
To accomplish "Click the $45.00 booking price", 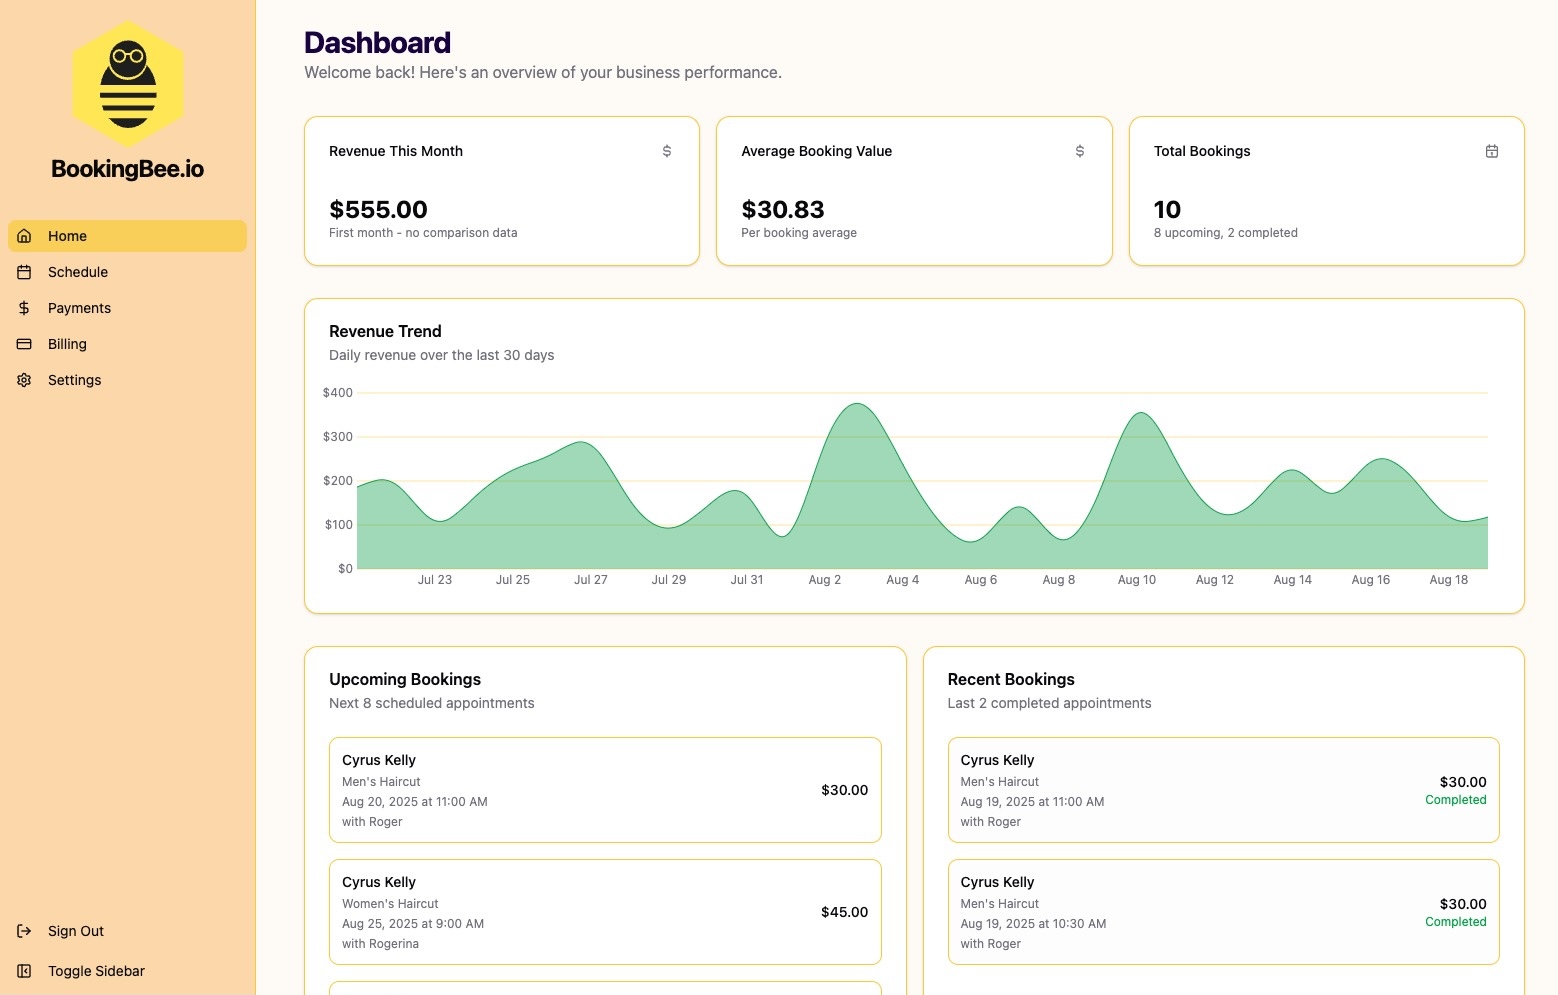I will pyautogui.click(x=845, y=912).
